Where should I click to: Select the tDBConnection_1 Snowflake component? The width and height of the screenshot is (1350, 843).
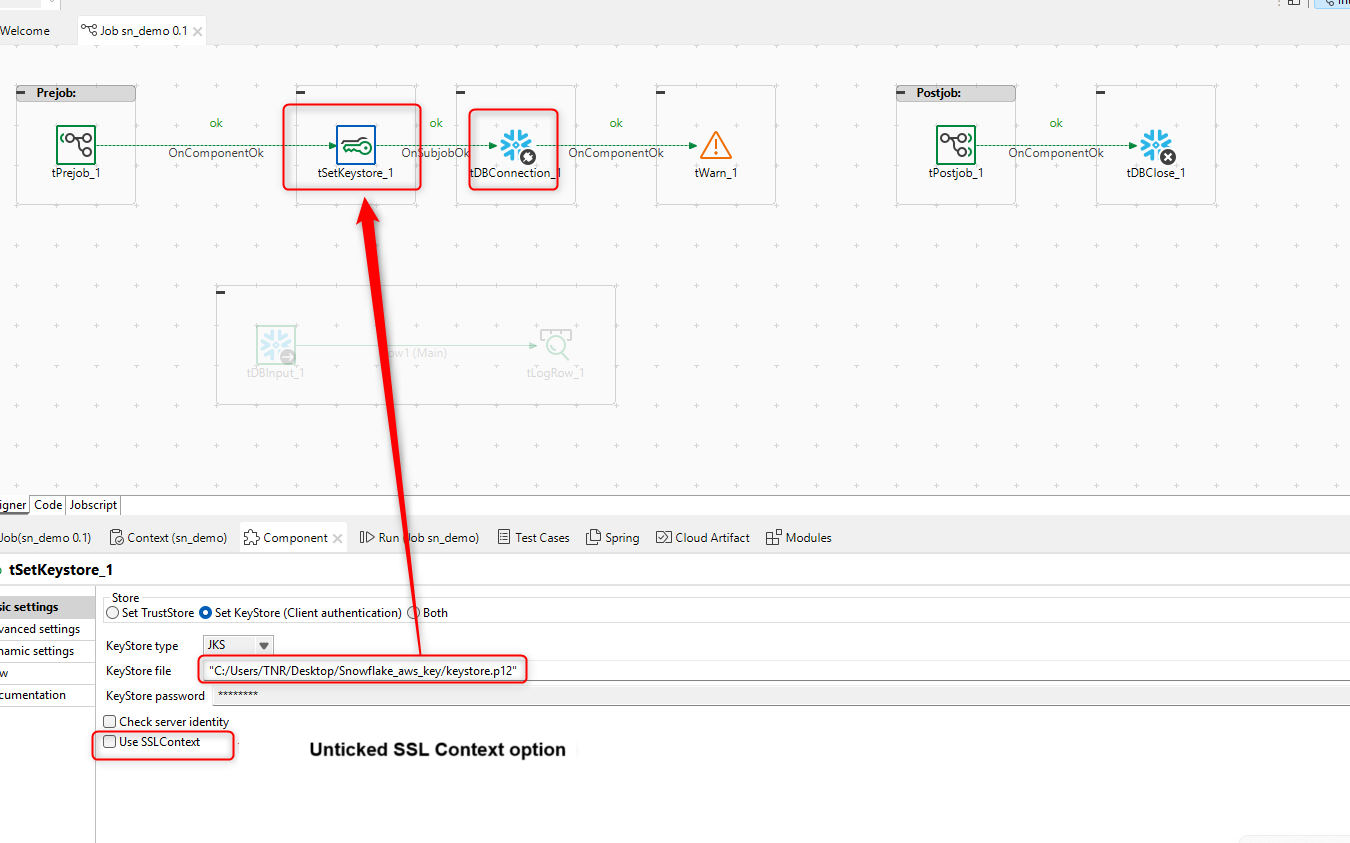pyautogui.click(x=515, y=145)
